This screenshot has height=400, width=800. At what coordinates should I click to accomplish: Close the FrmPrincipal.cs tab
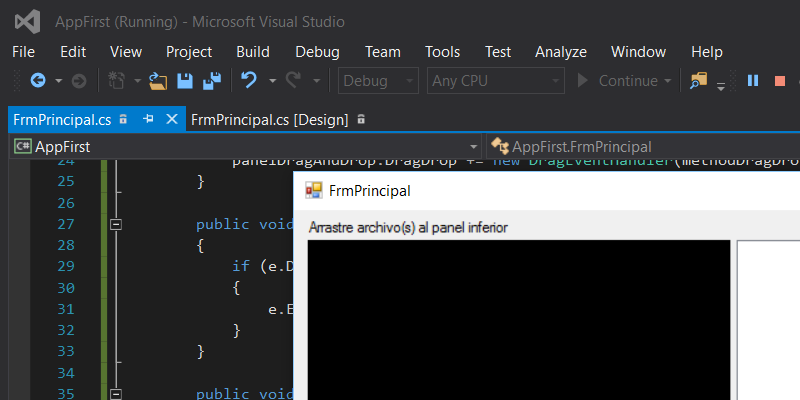click(x=171, y=119)
